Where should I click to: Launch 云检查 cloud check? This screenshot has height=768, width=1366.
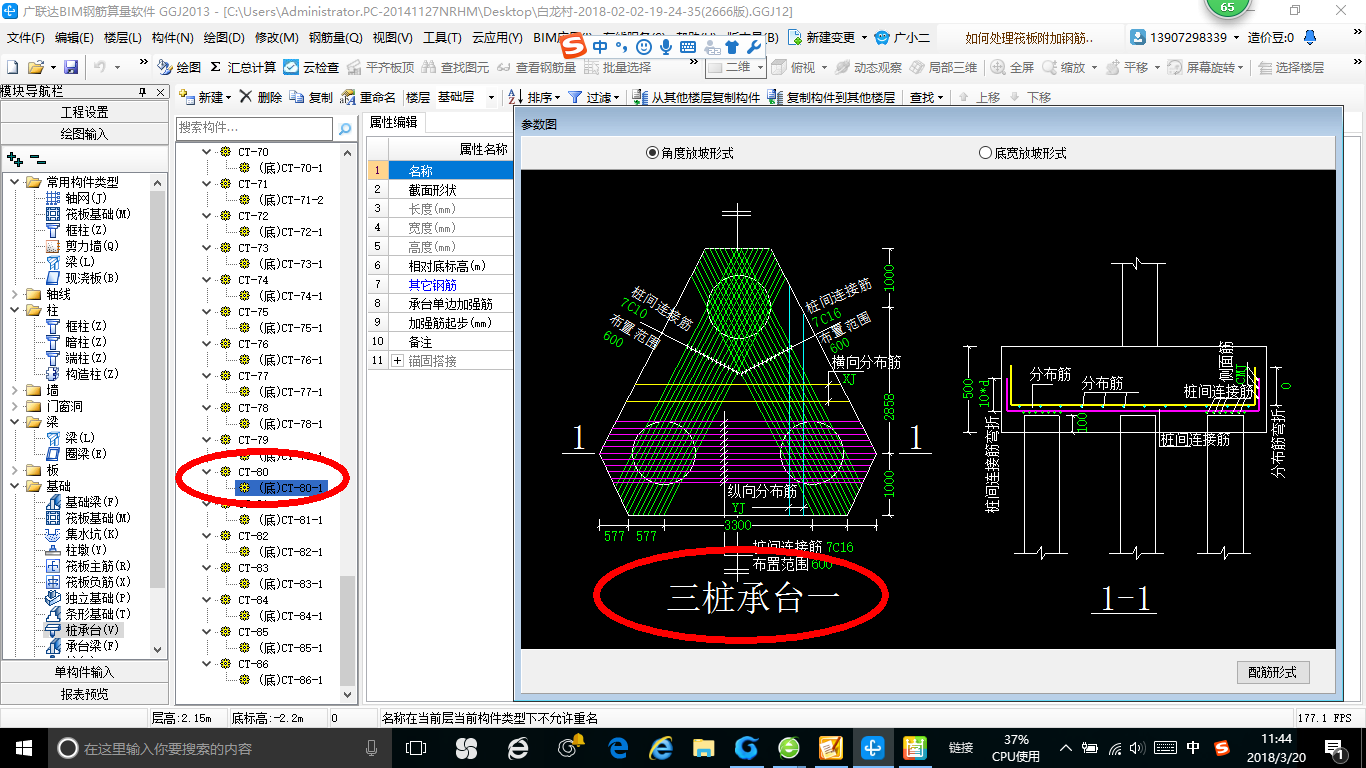coord(311,67)
